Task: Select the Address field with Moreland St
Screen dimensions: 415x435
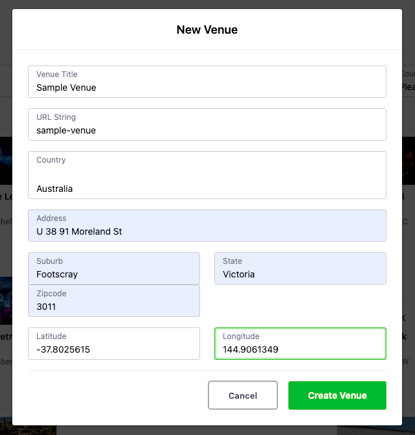Action: 207,226
